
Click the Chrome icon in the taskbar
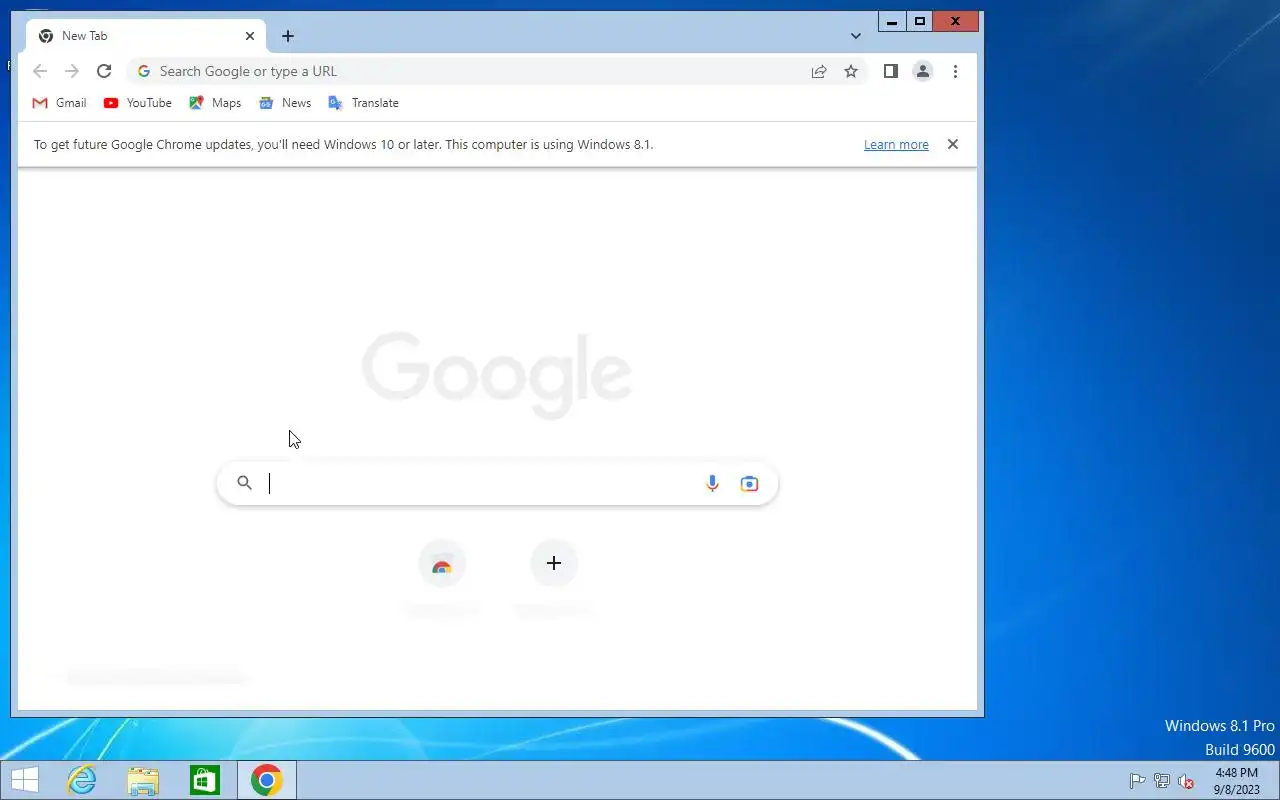click(x=266, y=780)
